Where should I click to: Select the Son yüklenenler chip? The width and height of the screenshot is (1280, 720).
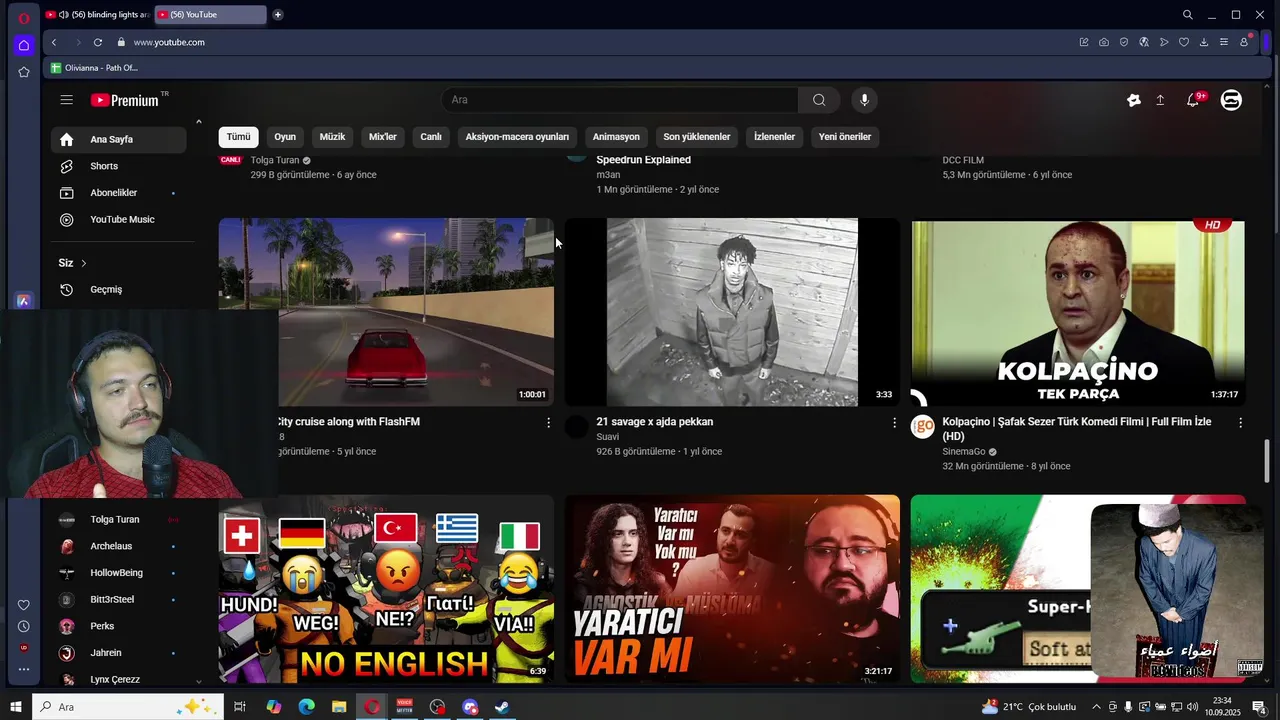coord(697,137)
